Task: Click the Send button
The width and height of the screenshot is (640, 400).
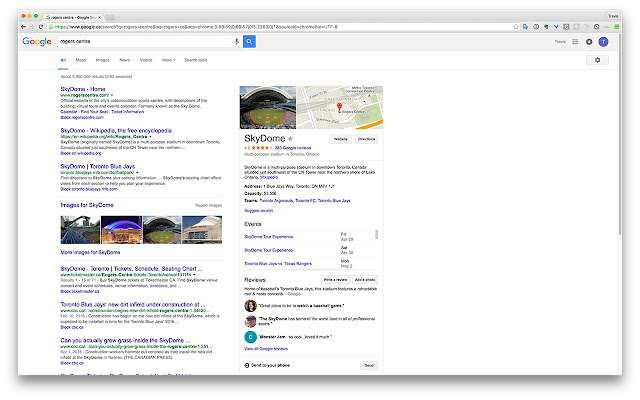Action: tap(369, 365)
